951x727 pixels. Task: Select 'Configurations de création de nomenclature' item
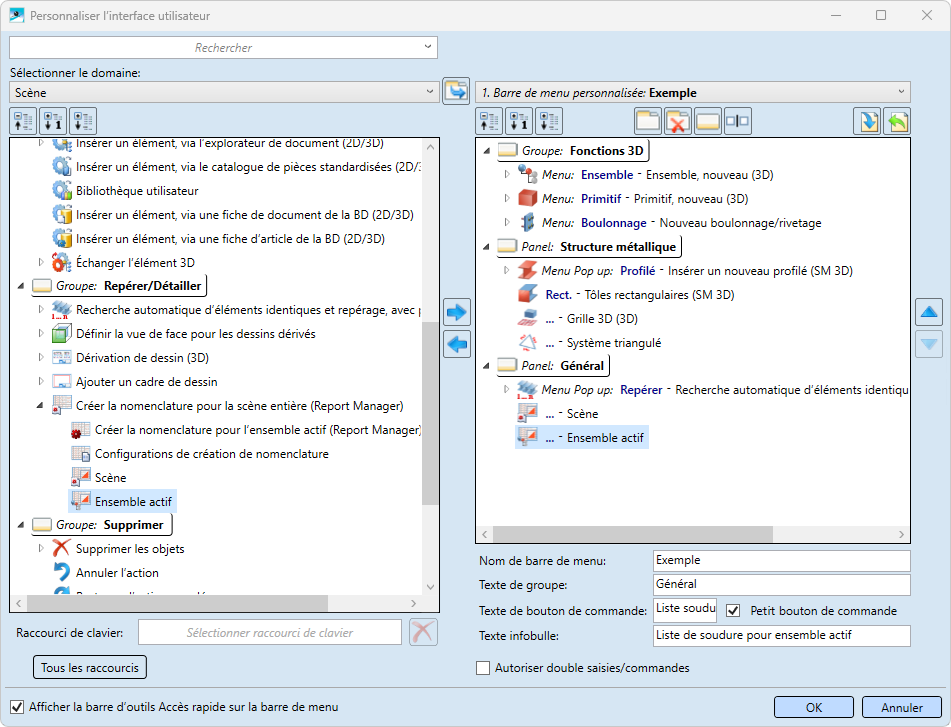click(x=211, y=454)
